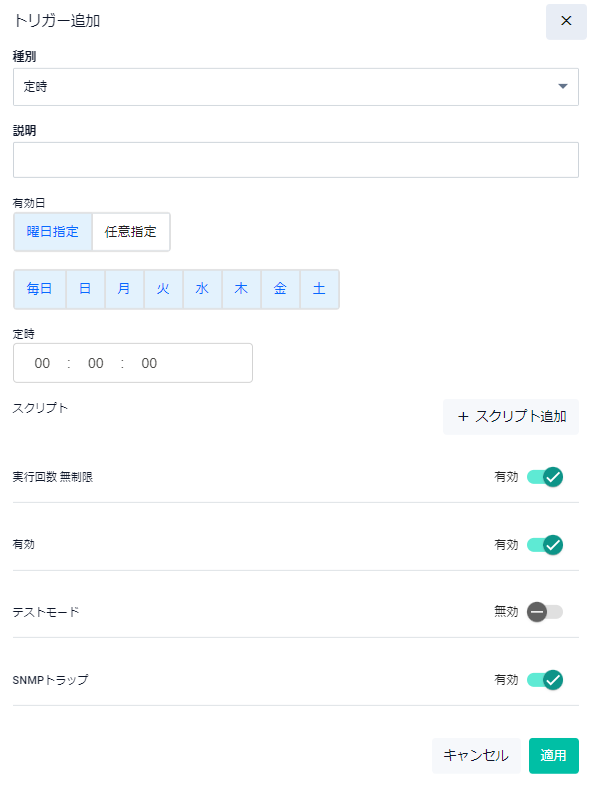Open the 種別 dropdown arrow
This screenshot has height=786, width=592.
pos(562,86)
